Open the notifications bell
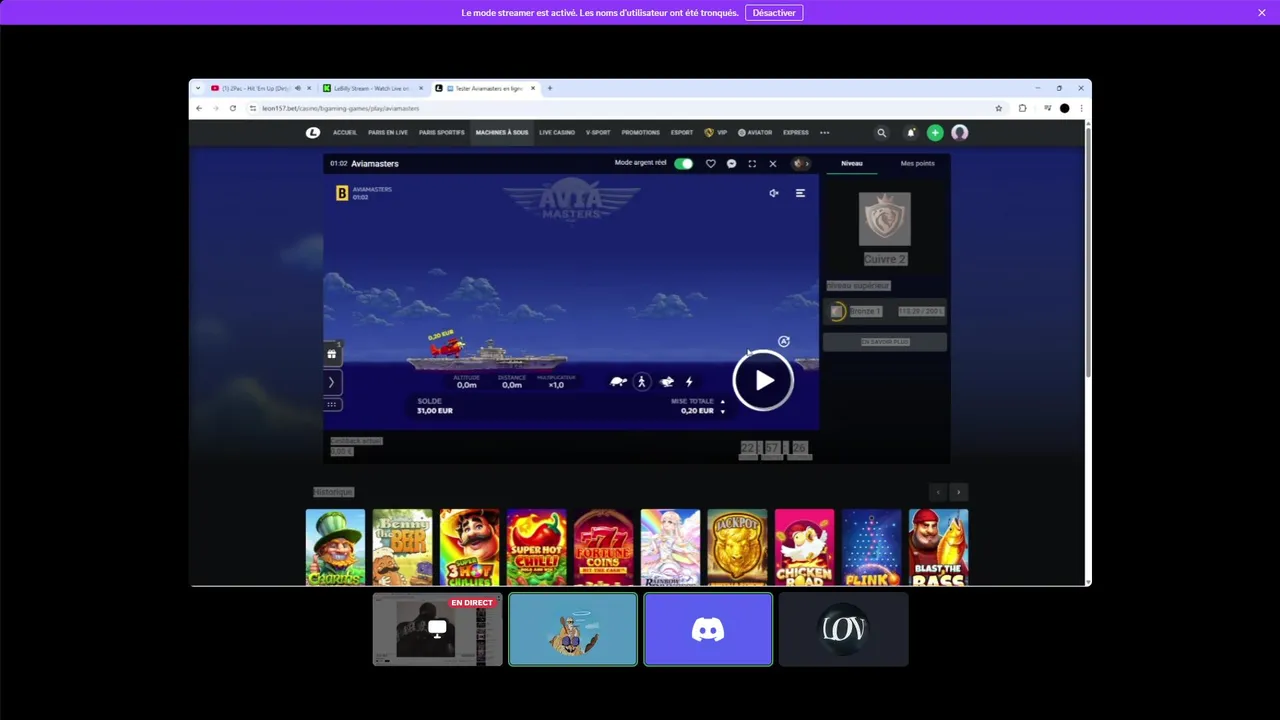 910,132
